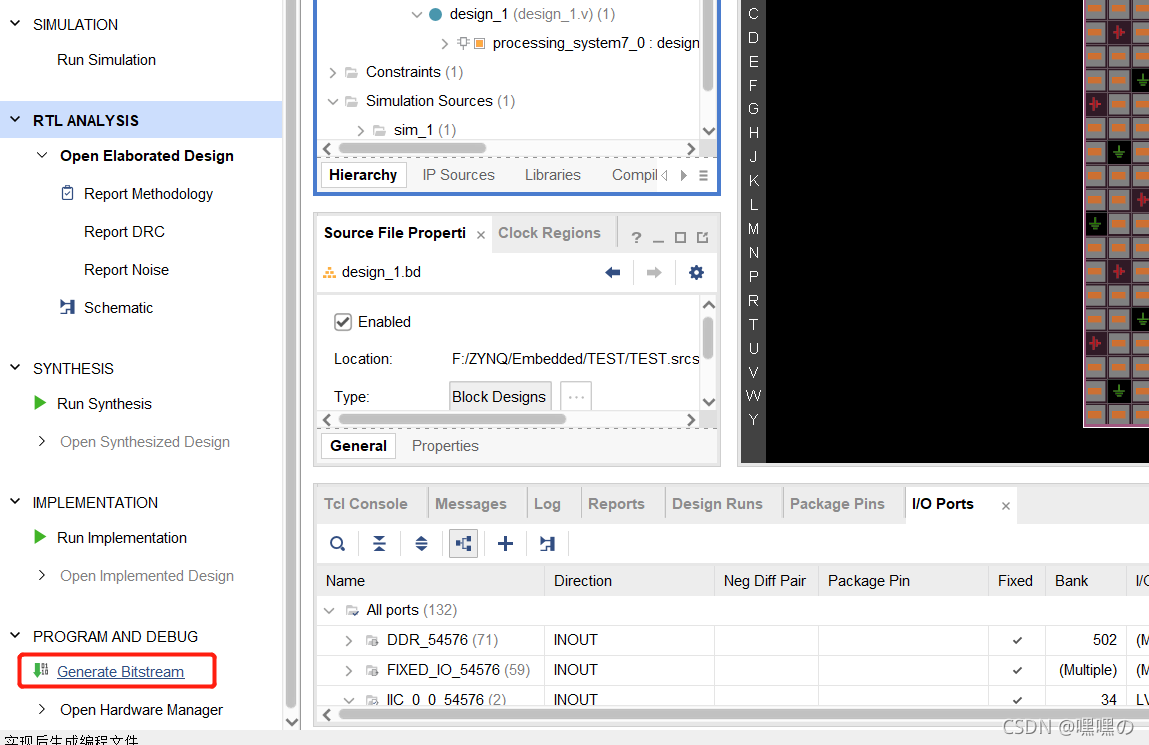Collapse the SYNTHESIS section
Image resolution: width=1149 pixels, height=745 pixels.
click(15, 368)
